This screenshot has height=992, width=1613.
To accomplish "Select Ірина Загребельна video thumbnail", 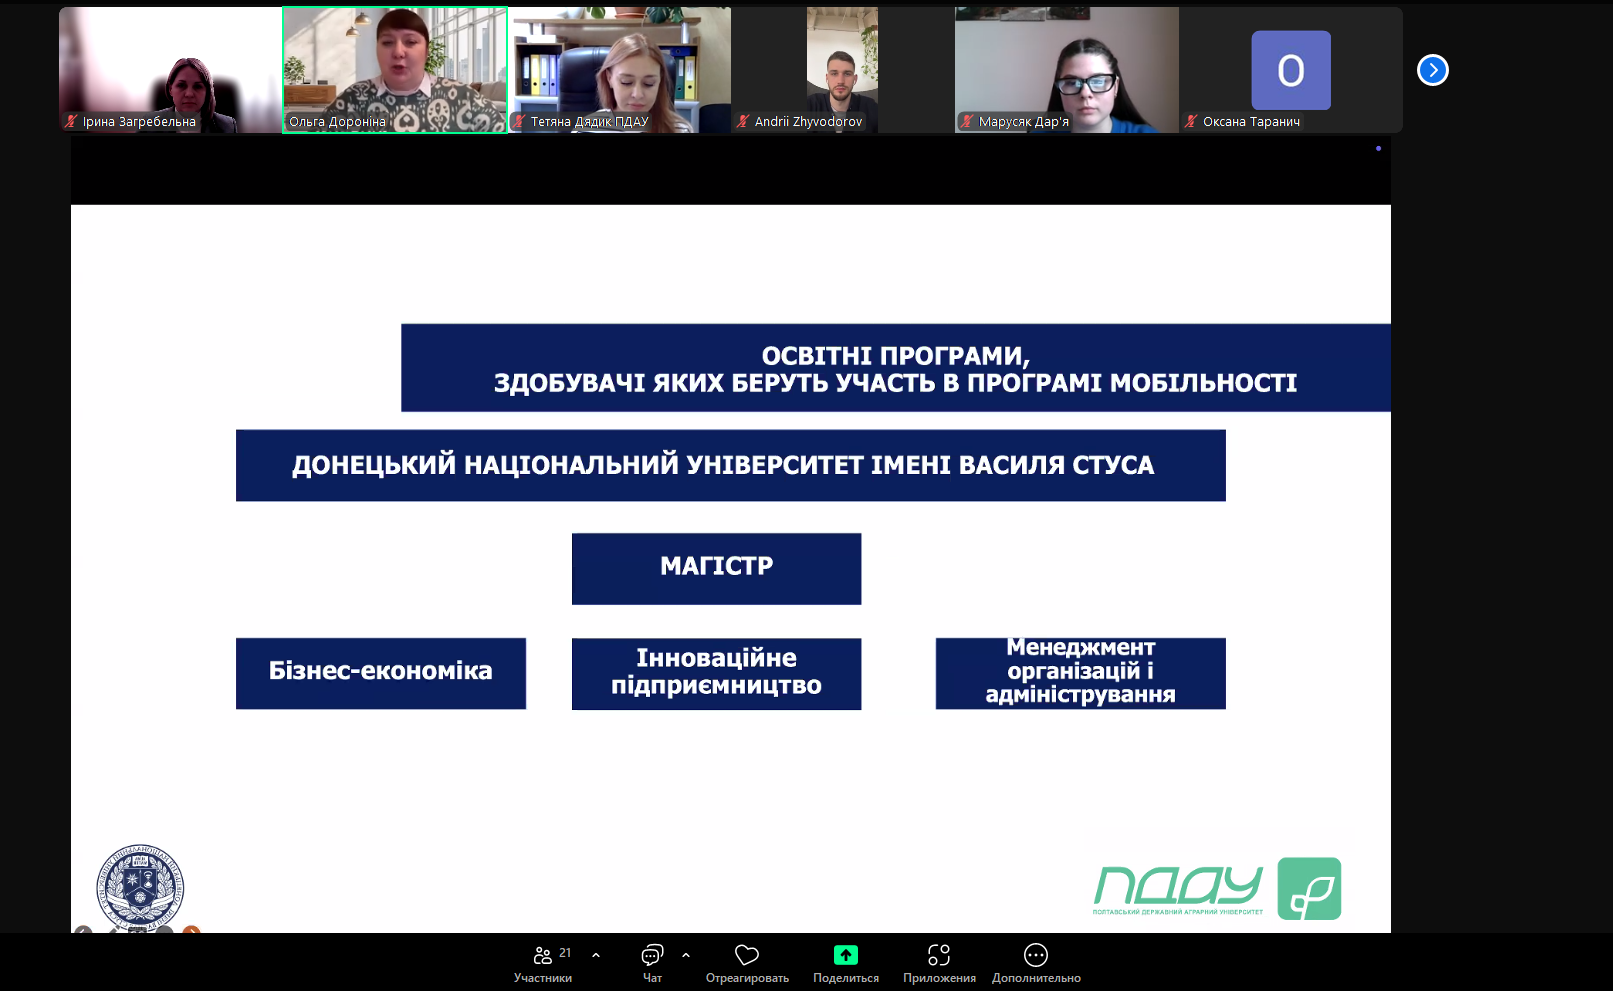I will [170, 70].
